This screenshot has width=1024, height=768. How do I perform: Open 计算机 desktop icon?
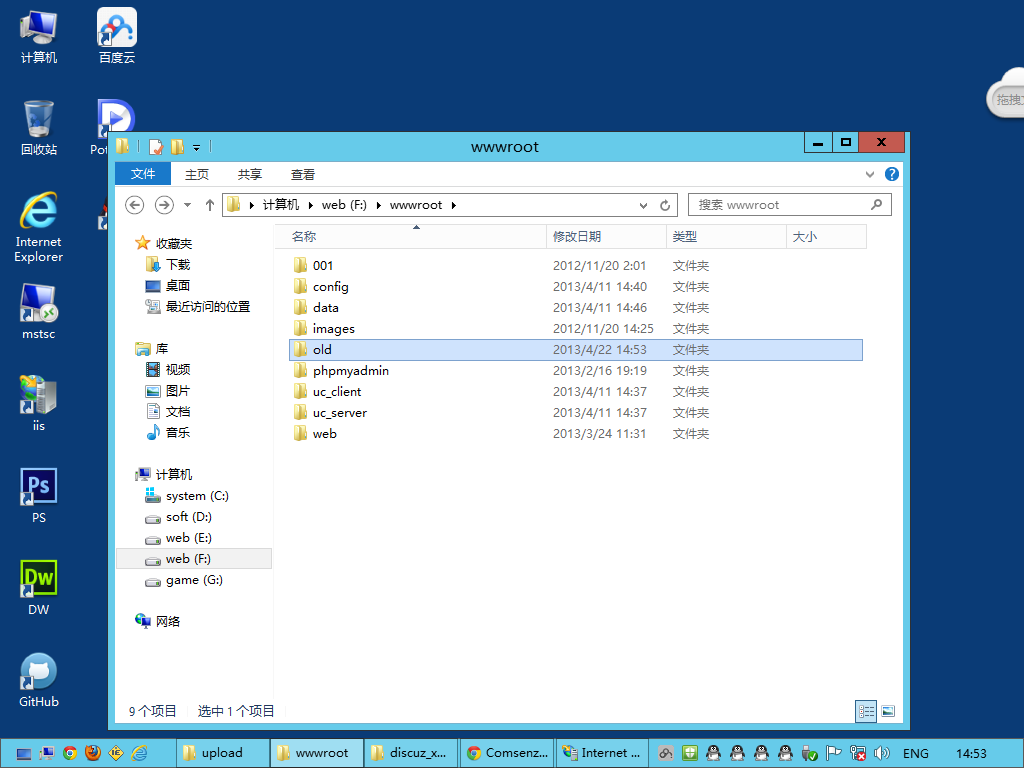[x=39, y=37]
